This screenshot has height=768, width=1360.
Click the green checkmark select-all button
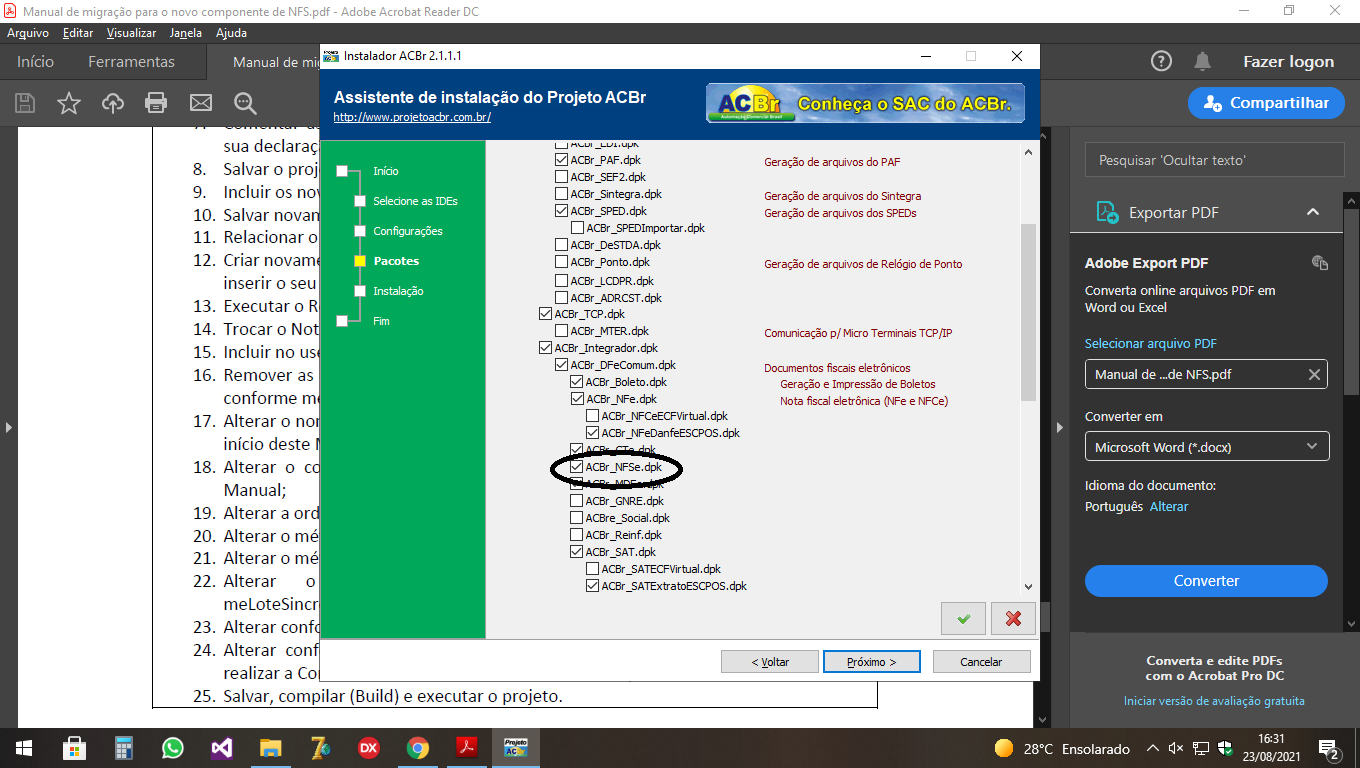coord(963,618)
